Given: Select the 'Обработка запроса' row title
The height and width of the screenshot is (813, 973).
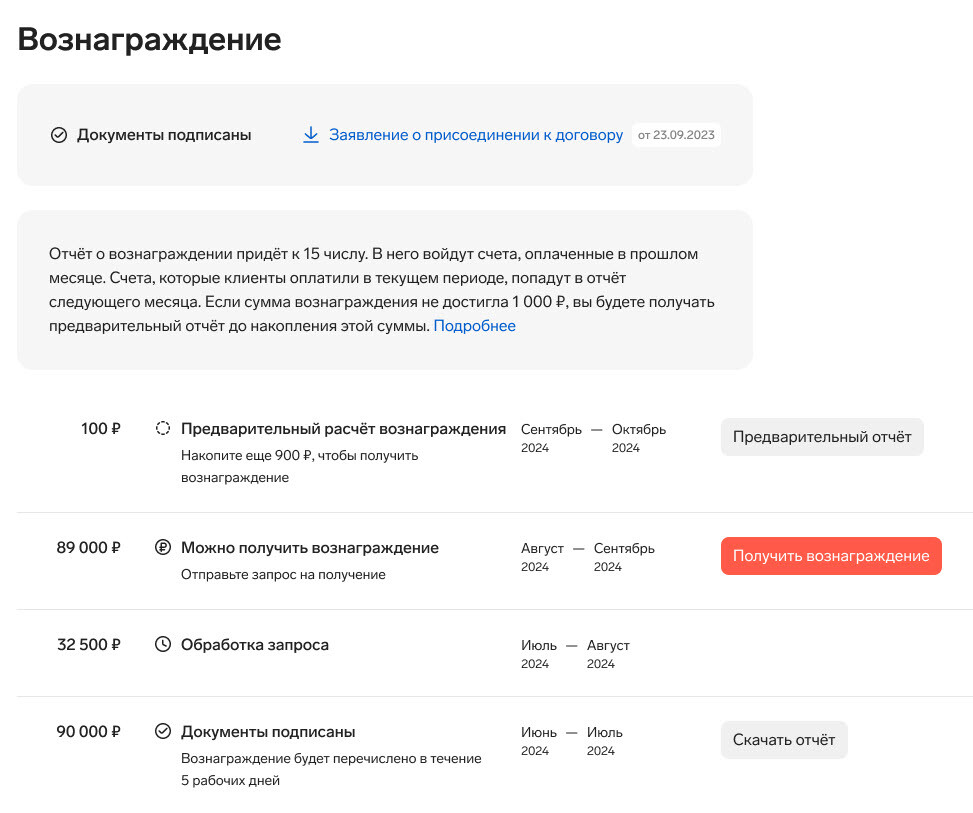Looking at the screenshot, I should point(254,645).
